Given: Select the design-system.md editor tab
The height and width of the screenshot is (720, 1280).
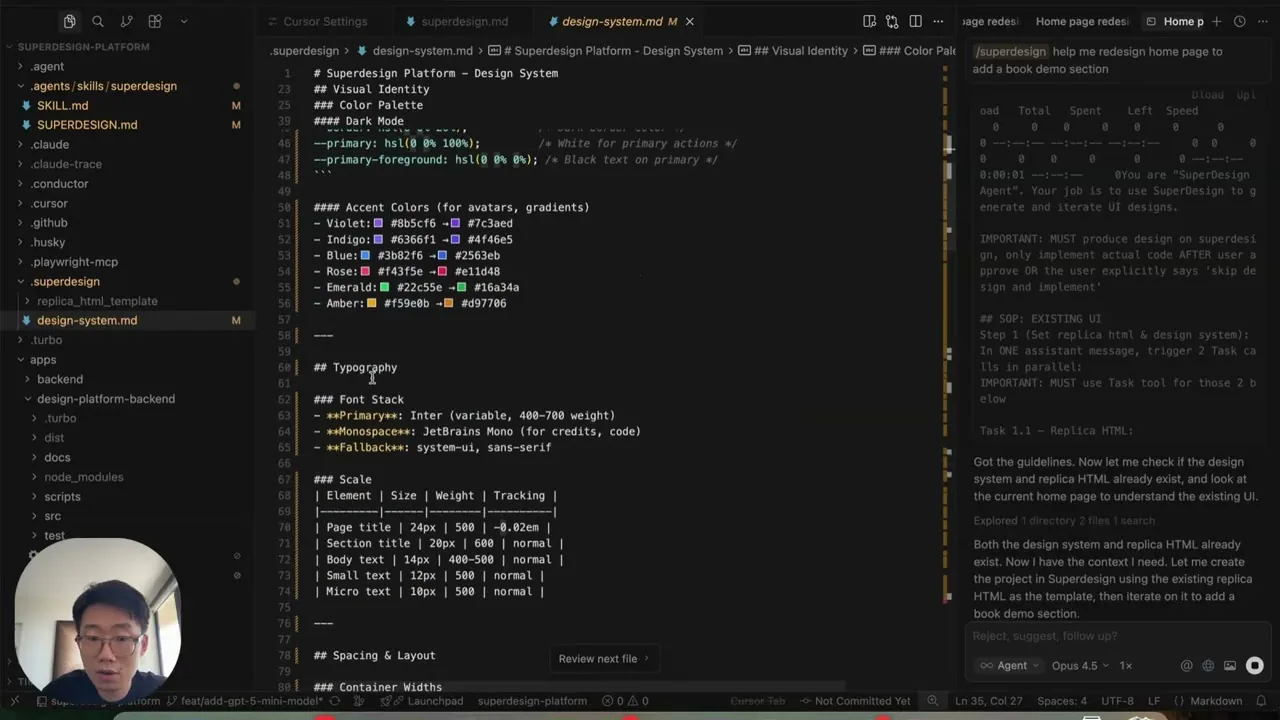Looking at the screenshot, I should (612, 21).
